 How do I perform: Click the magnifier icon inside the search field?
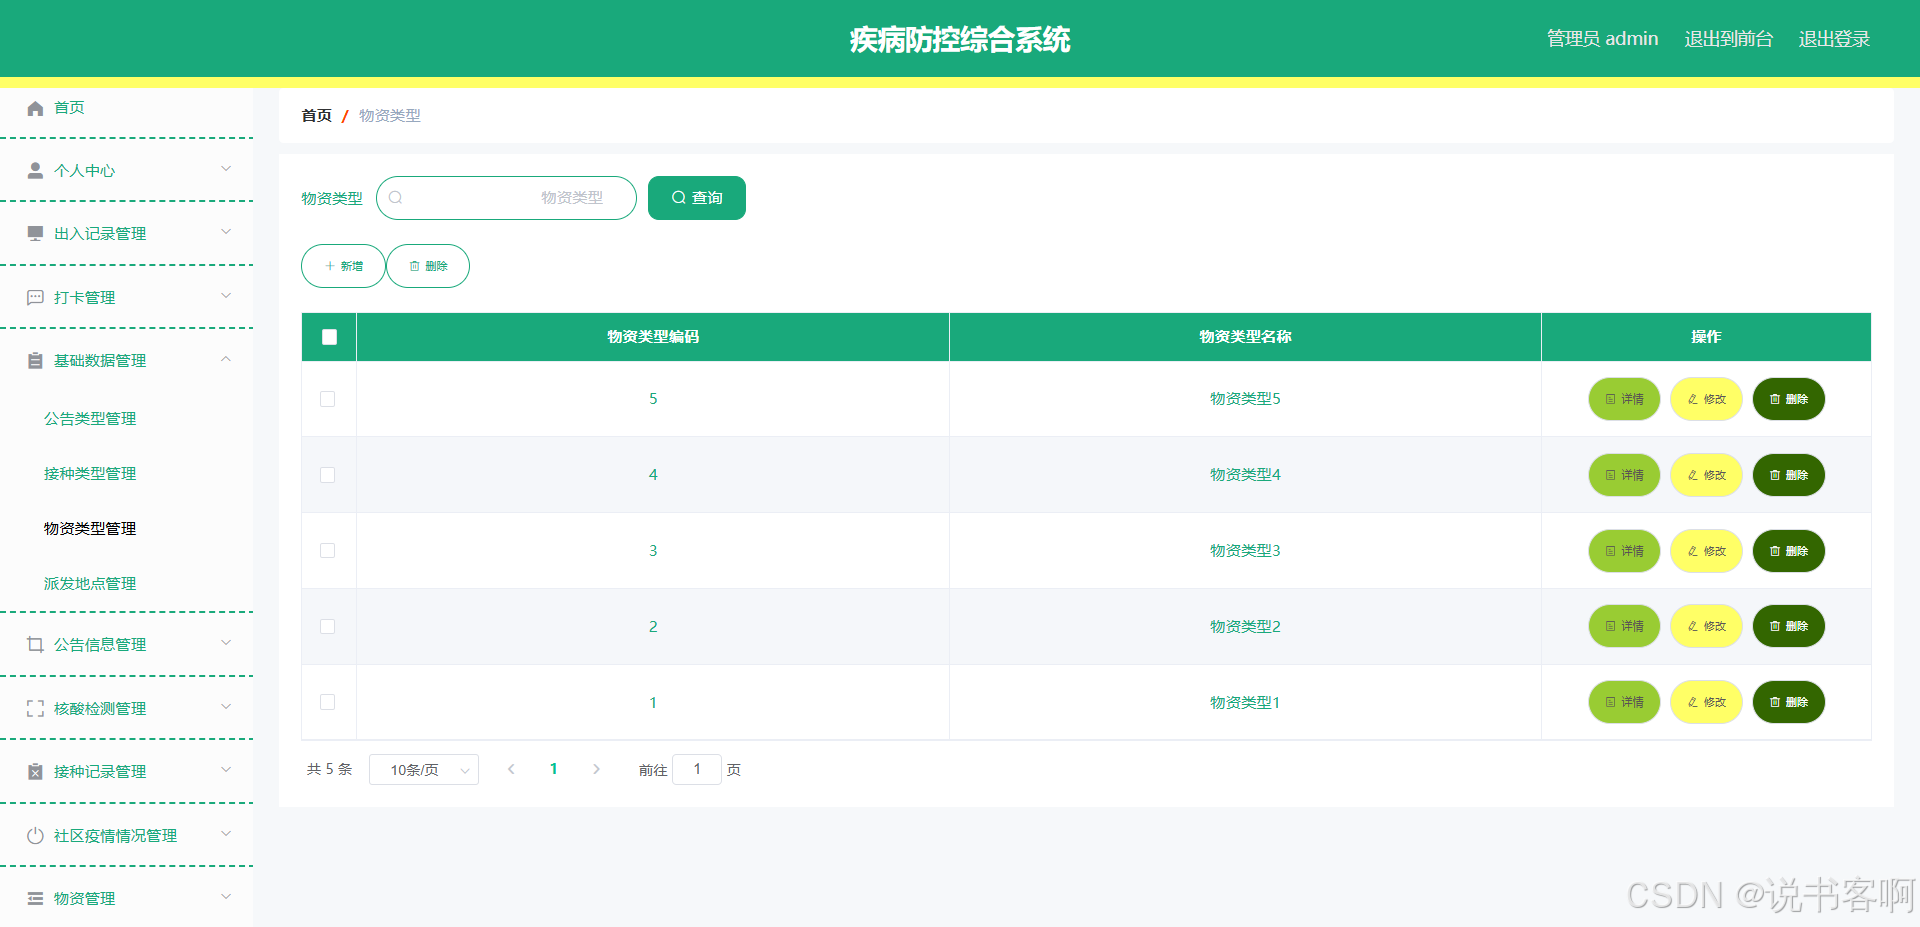pyautogui.click(x=396, y=198)
